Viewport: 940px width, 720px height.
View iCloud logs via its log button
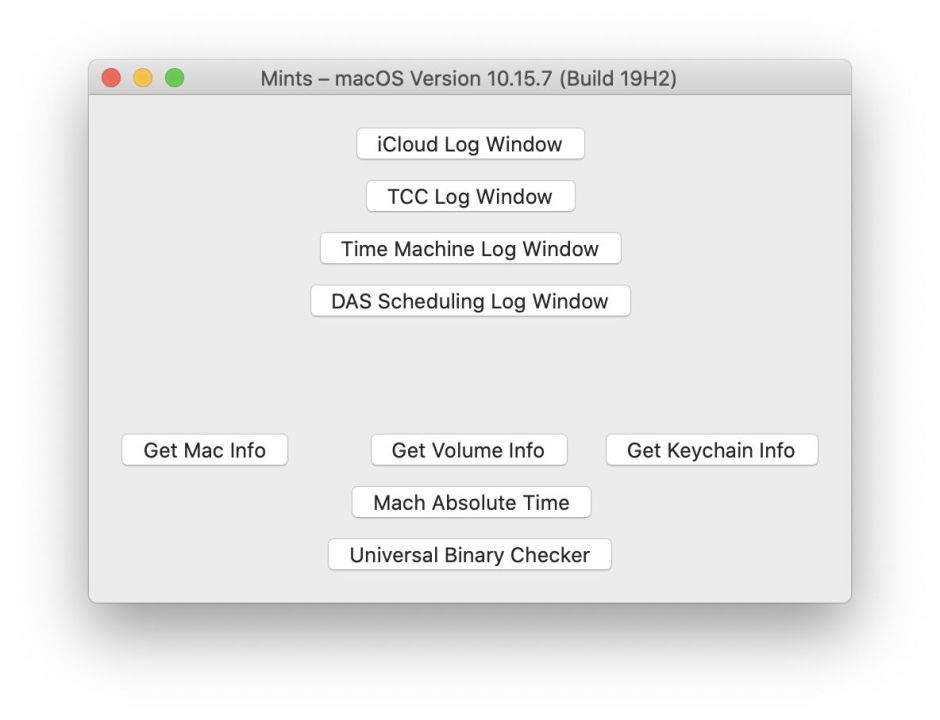coord(470,144)
